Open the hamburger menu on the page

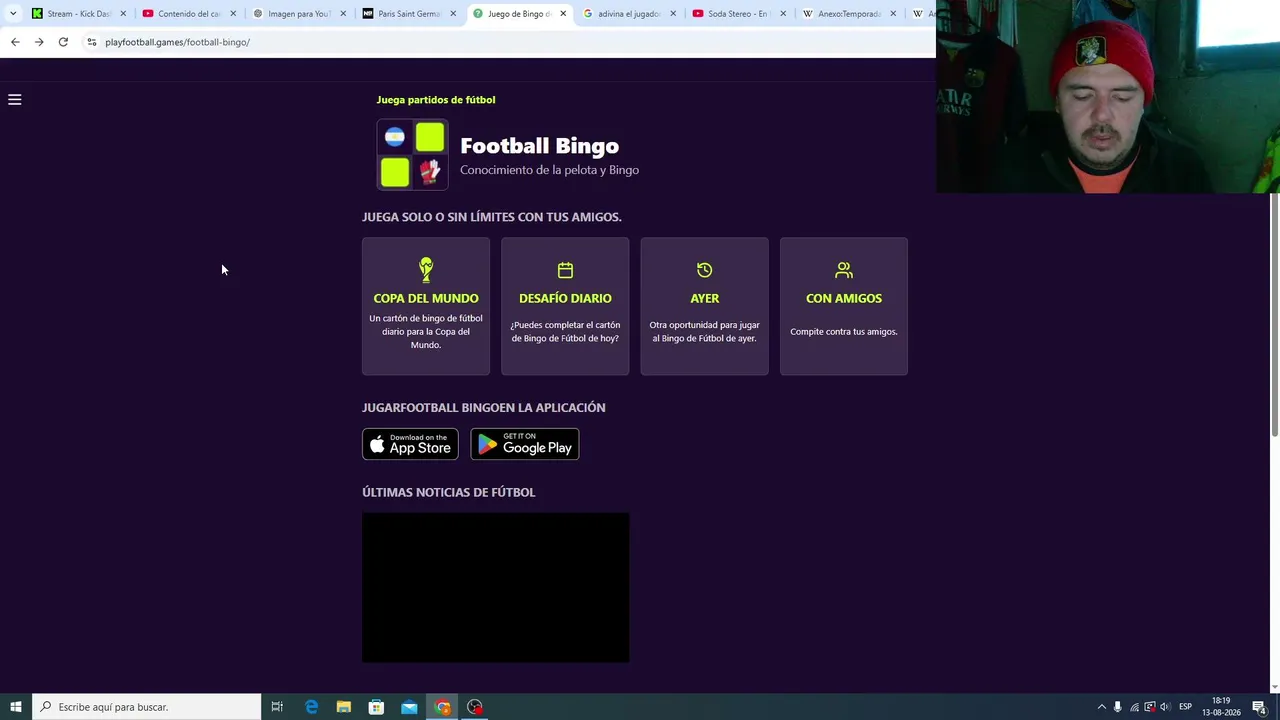pos(15,100)
